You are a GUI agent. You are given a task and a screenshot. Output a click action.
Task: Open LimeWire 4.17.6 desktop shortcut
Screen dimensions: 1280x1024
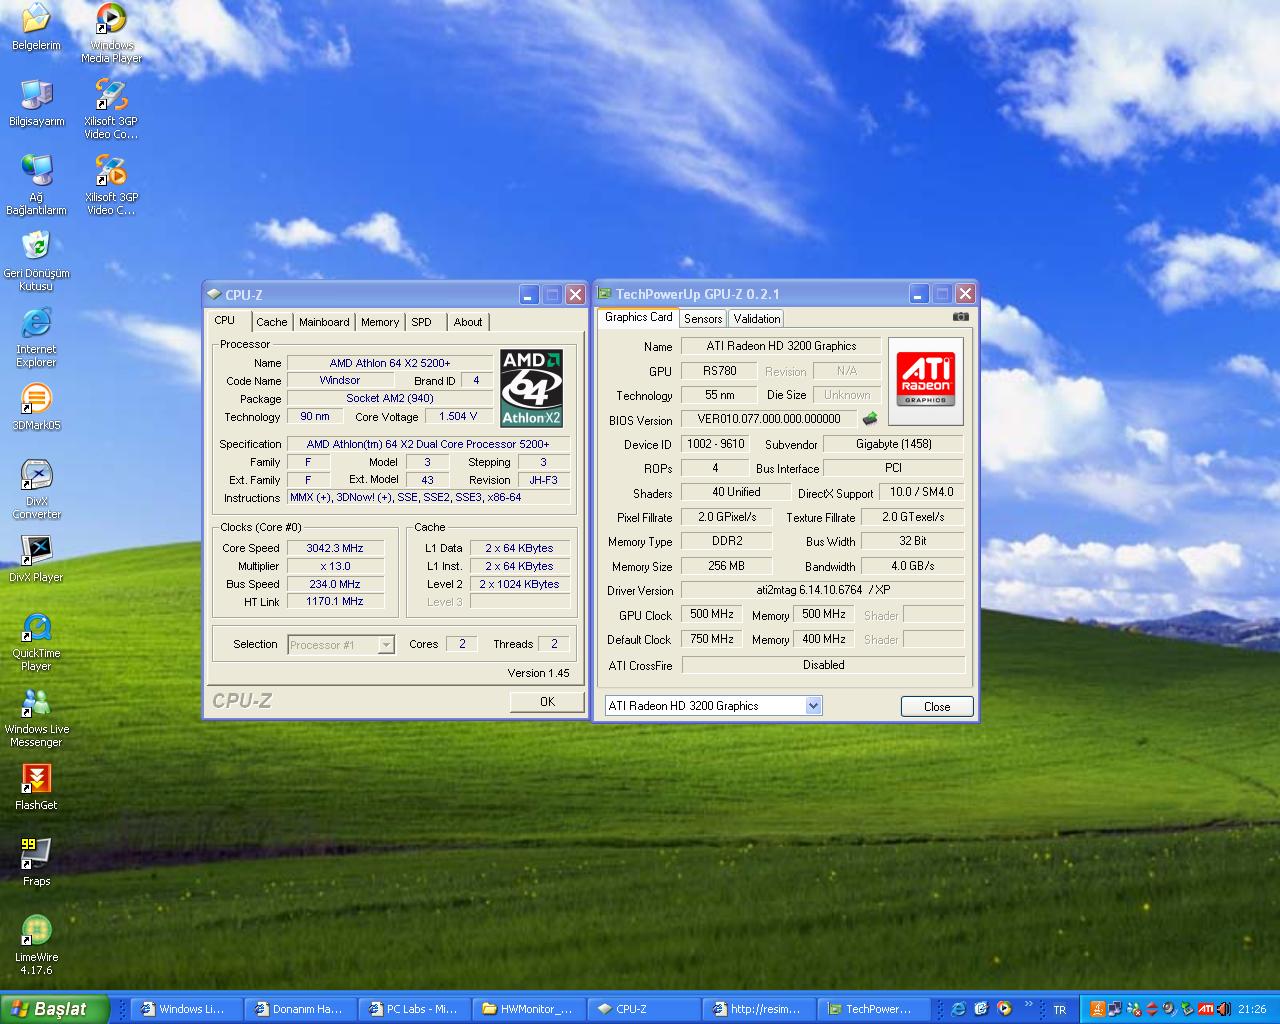[x=36, y=945]
